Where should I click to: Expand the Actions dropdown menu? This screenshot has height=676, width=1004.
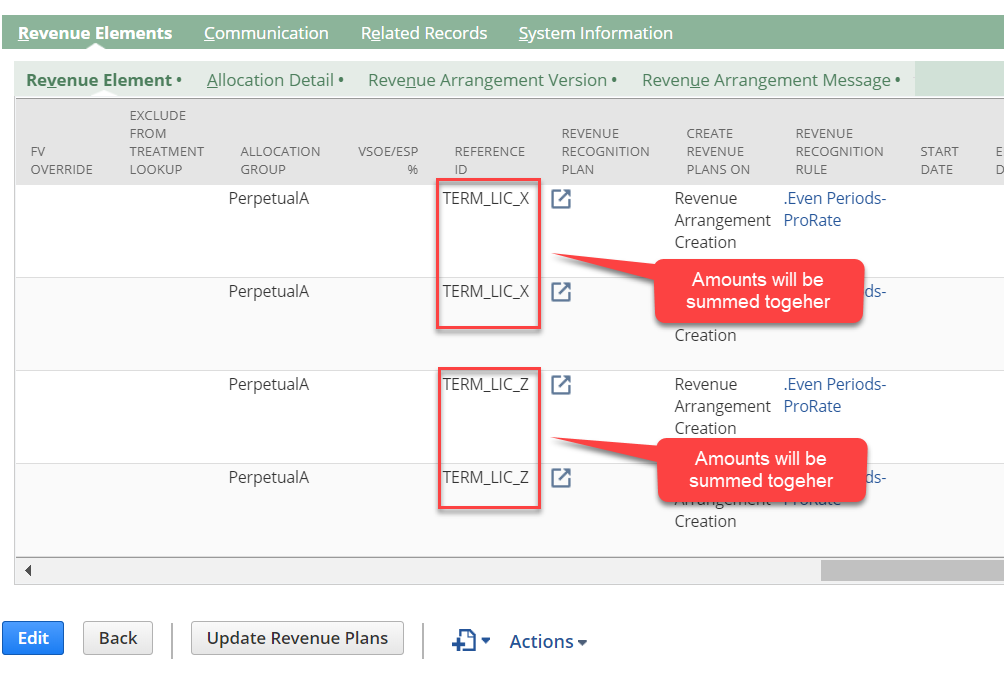coord(548,642)
